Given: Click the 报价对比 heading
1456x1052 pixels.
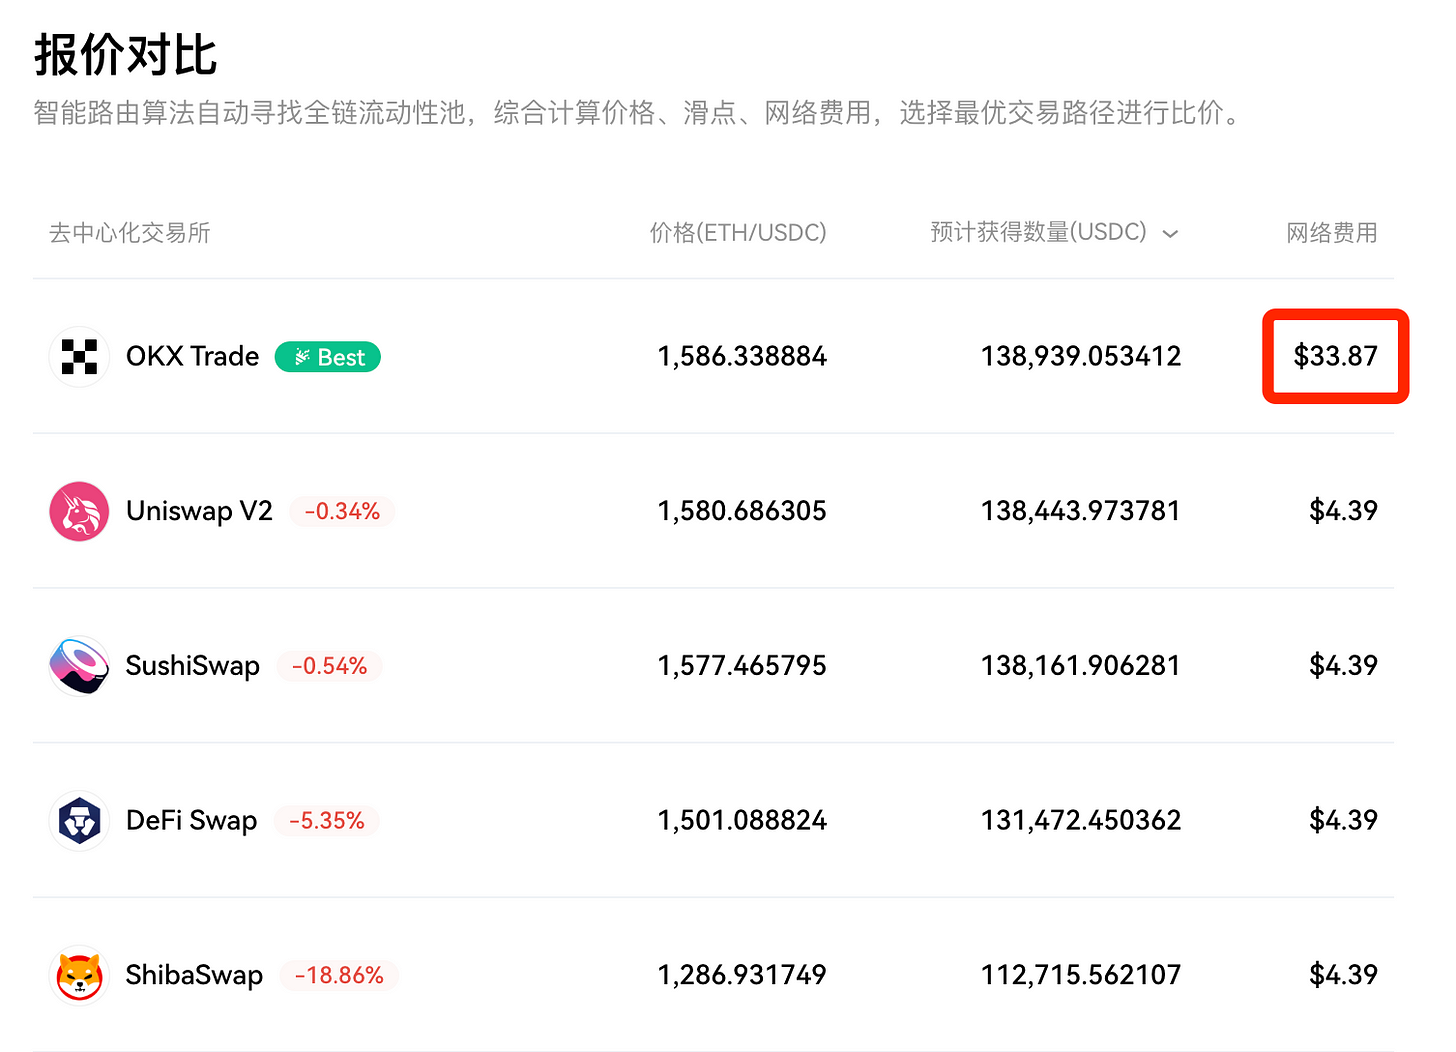Looking at the screenshot, I should [126, 55].
